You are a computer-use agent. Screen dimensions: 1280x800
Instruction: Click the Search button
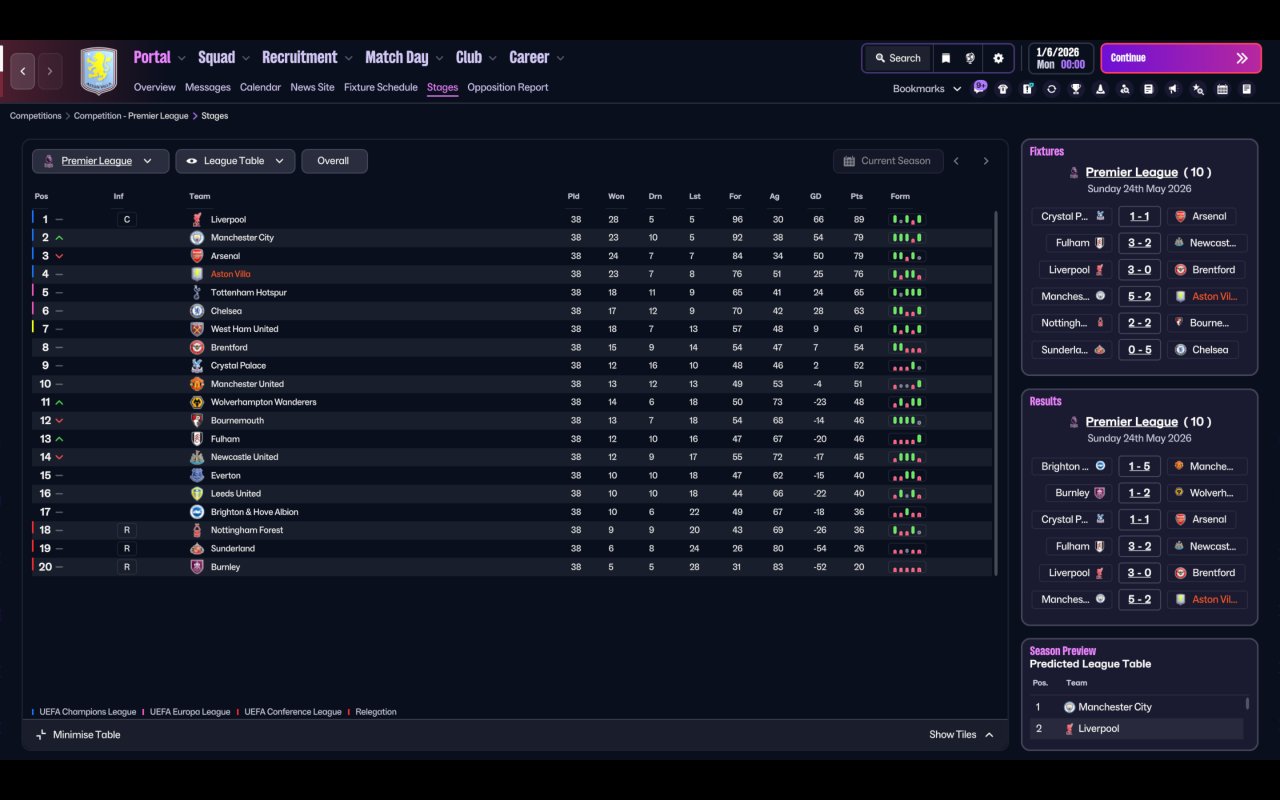(x=897, y=58)
